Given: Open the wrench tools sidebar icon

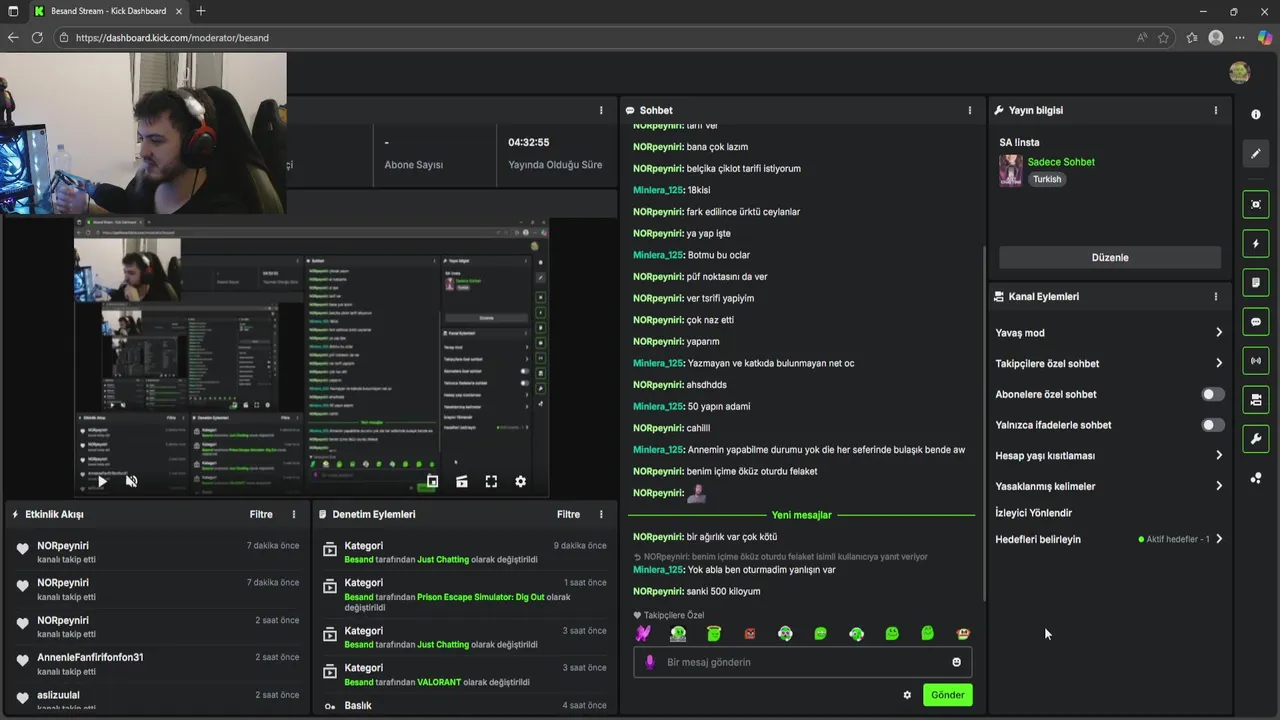Looking at the screenshot, I should pyautogui.click(x=1256, y=439).
